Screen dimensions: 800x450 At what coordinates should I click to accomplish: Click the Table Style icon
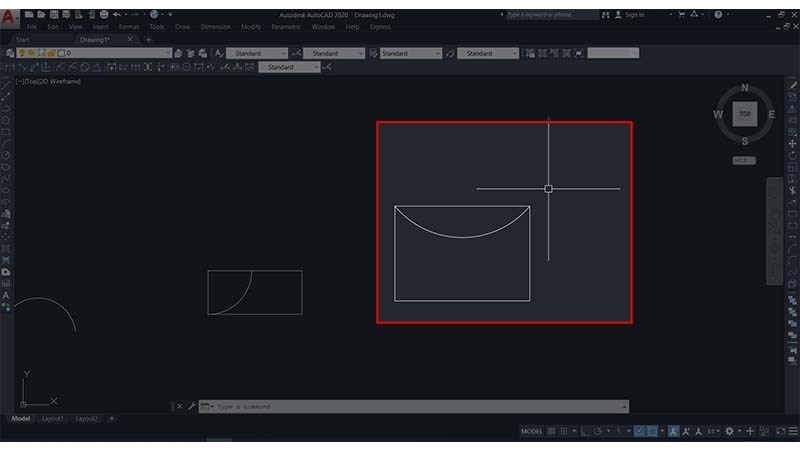pyautogui.click(x=373, y=53)
